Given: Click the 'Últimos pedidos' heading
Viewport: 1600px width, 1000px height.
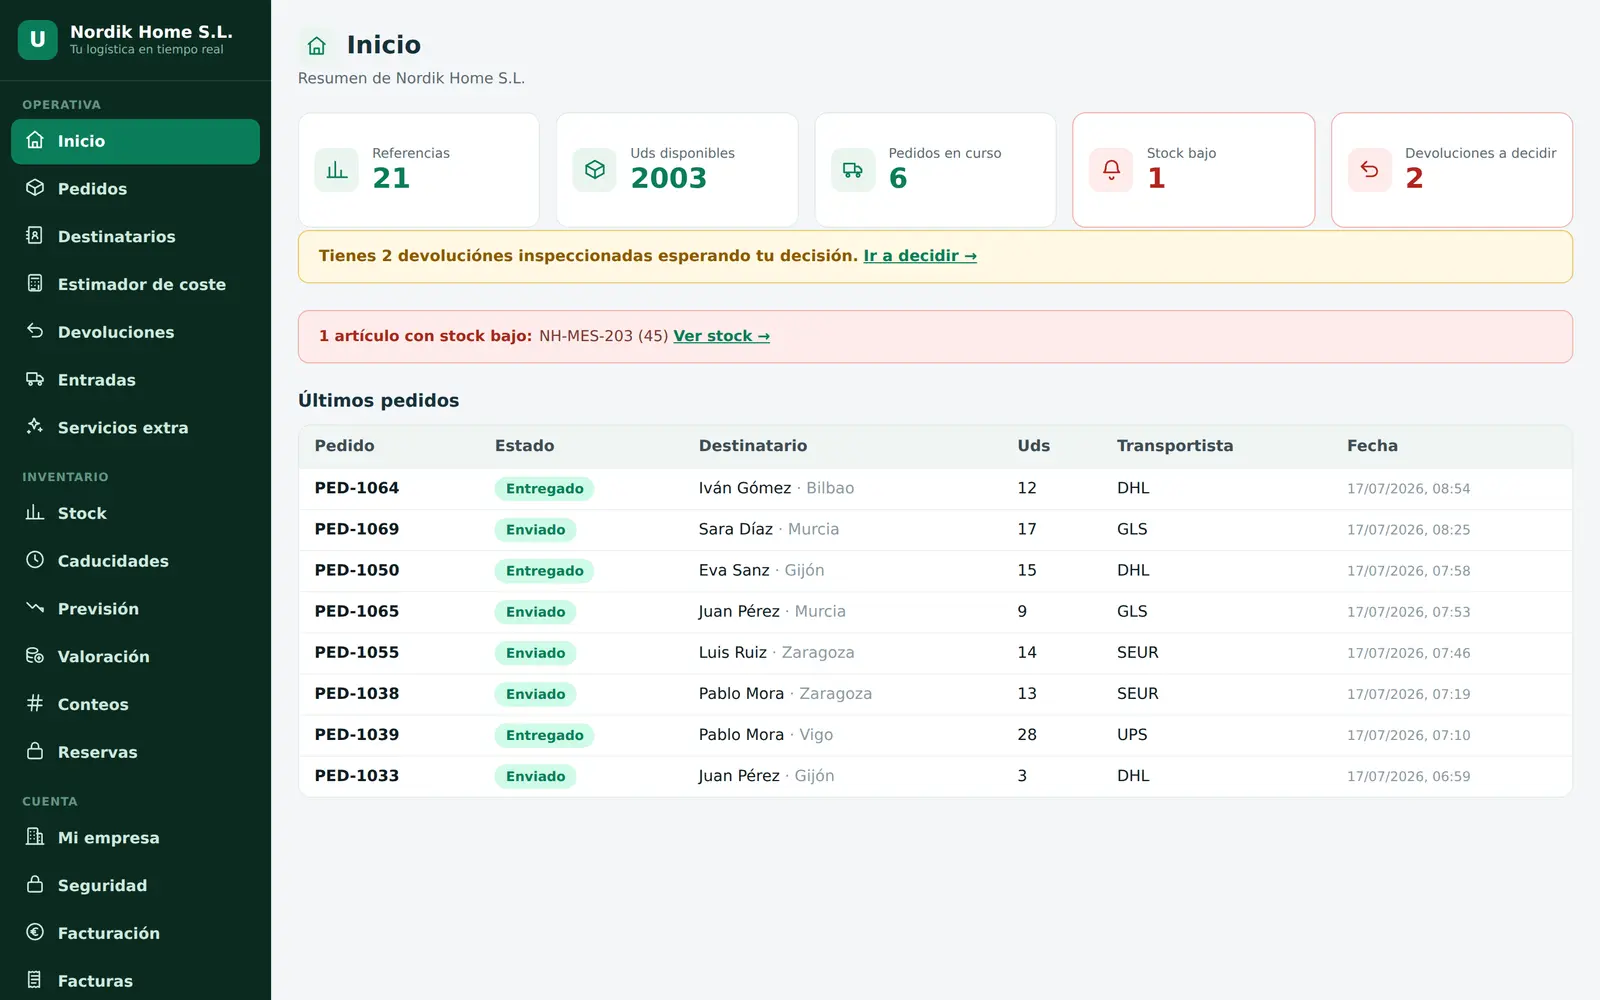Looking at the screenshot, I should 378,400.
